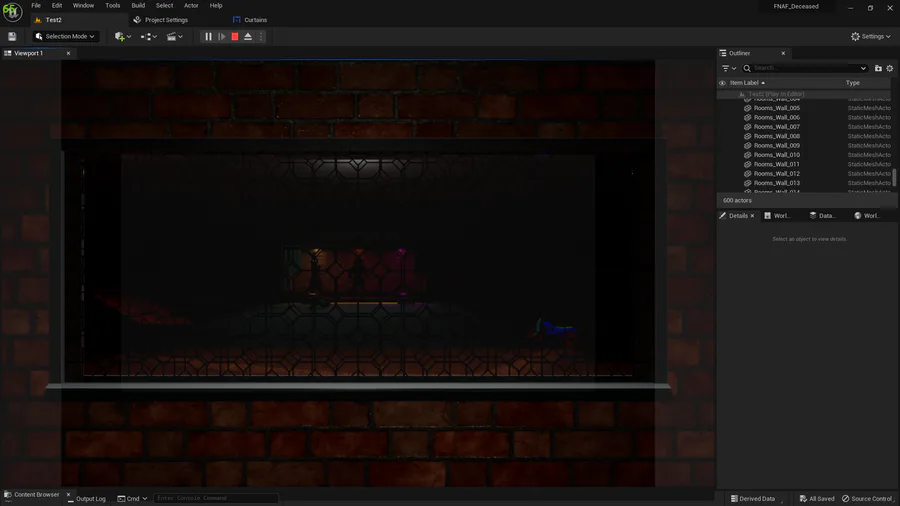Screen dimensions: 900x506
Task: Eject from the player controller
Action: tap(248, 37)
